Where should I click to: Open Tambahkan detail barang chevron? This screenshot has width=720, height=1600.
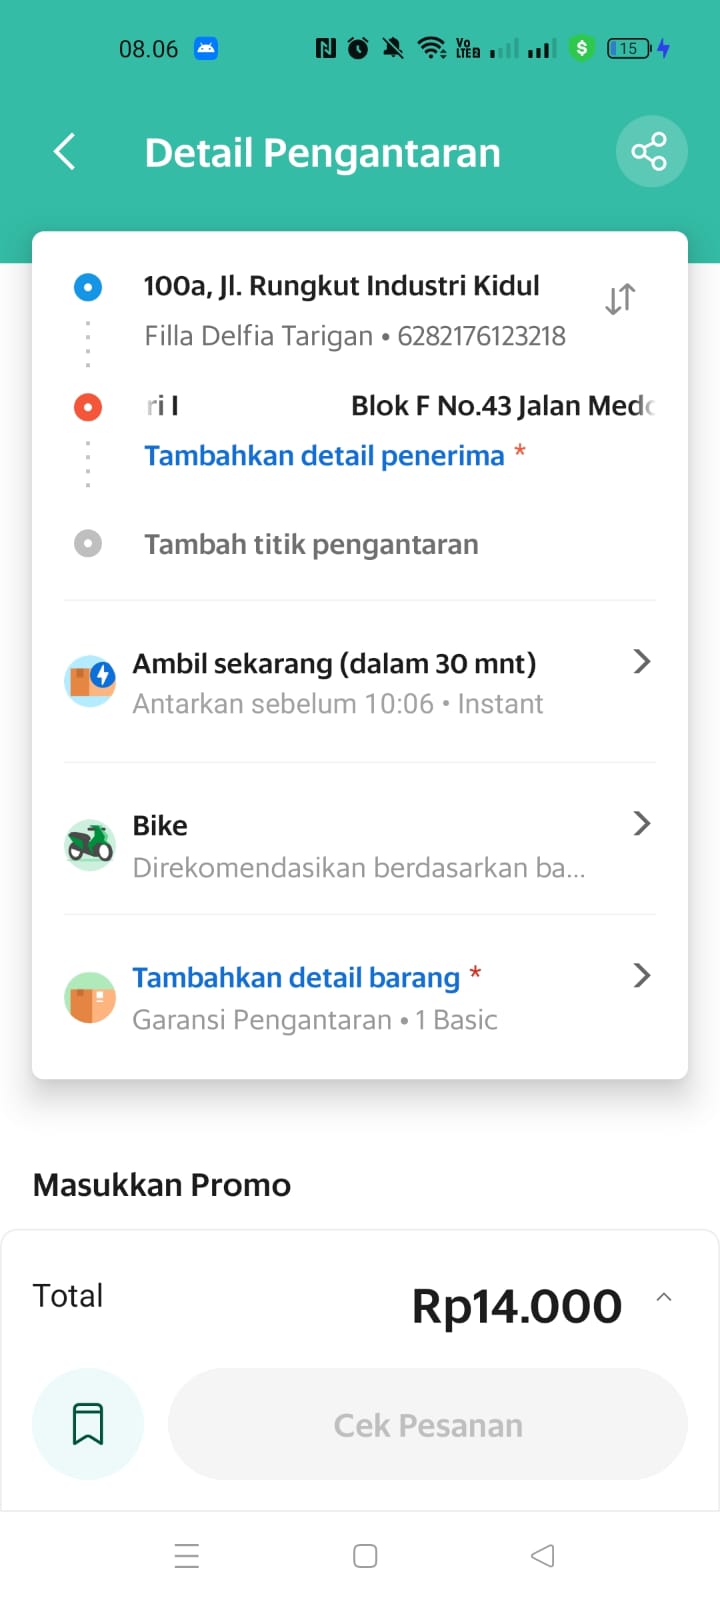642,976
